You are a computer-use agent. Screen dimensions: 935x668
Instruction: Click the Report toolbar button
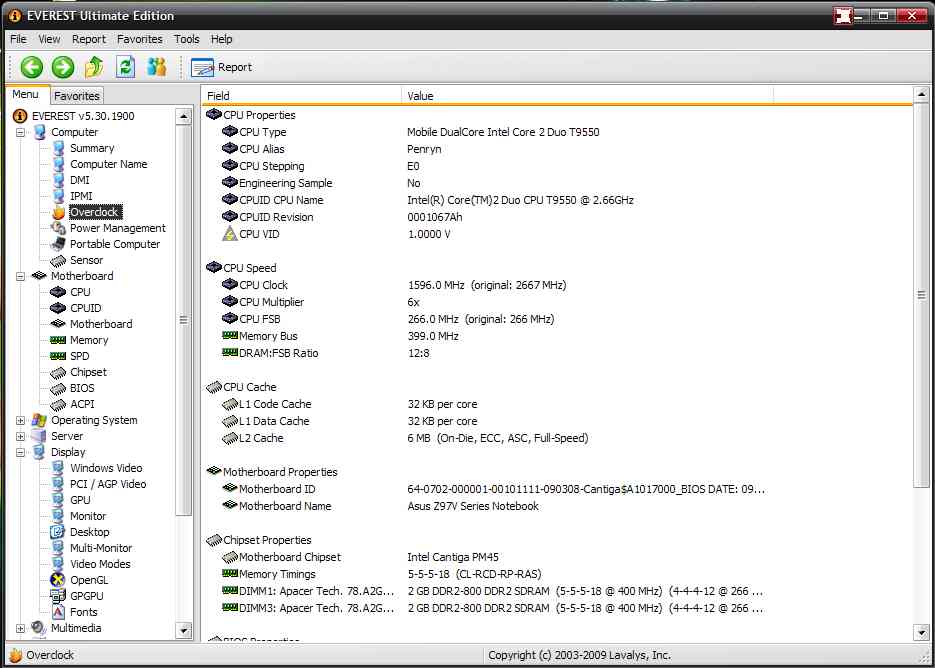point(221,67)
